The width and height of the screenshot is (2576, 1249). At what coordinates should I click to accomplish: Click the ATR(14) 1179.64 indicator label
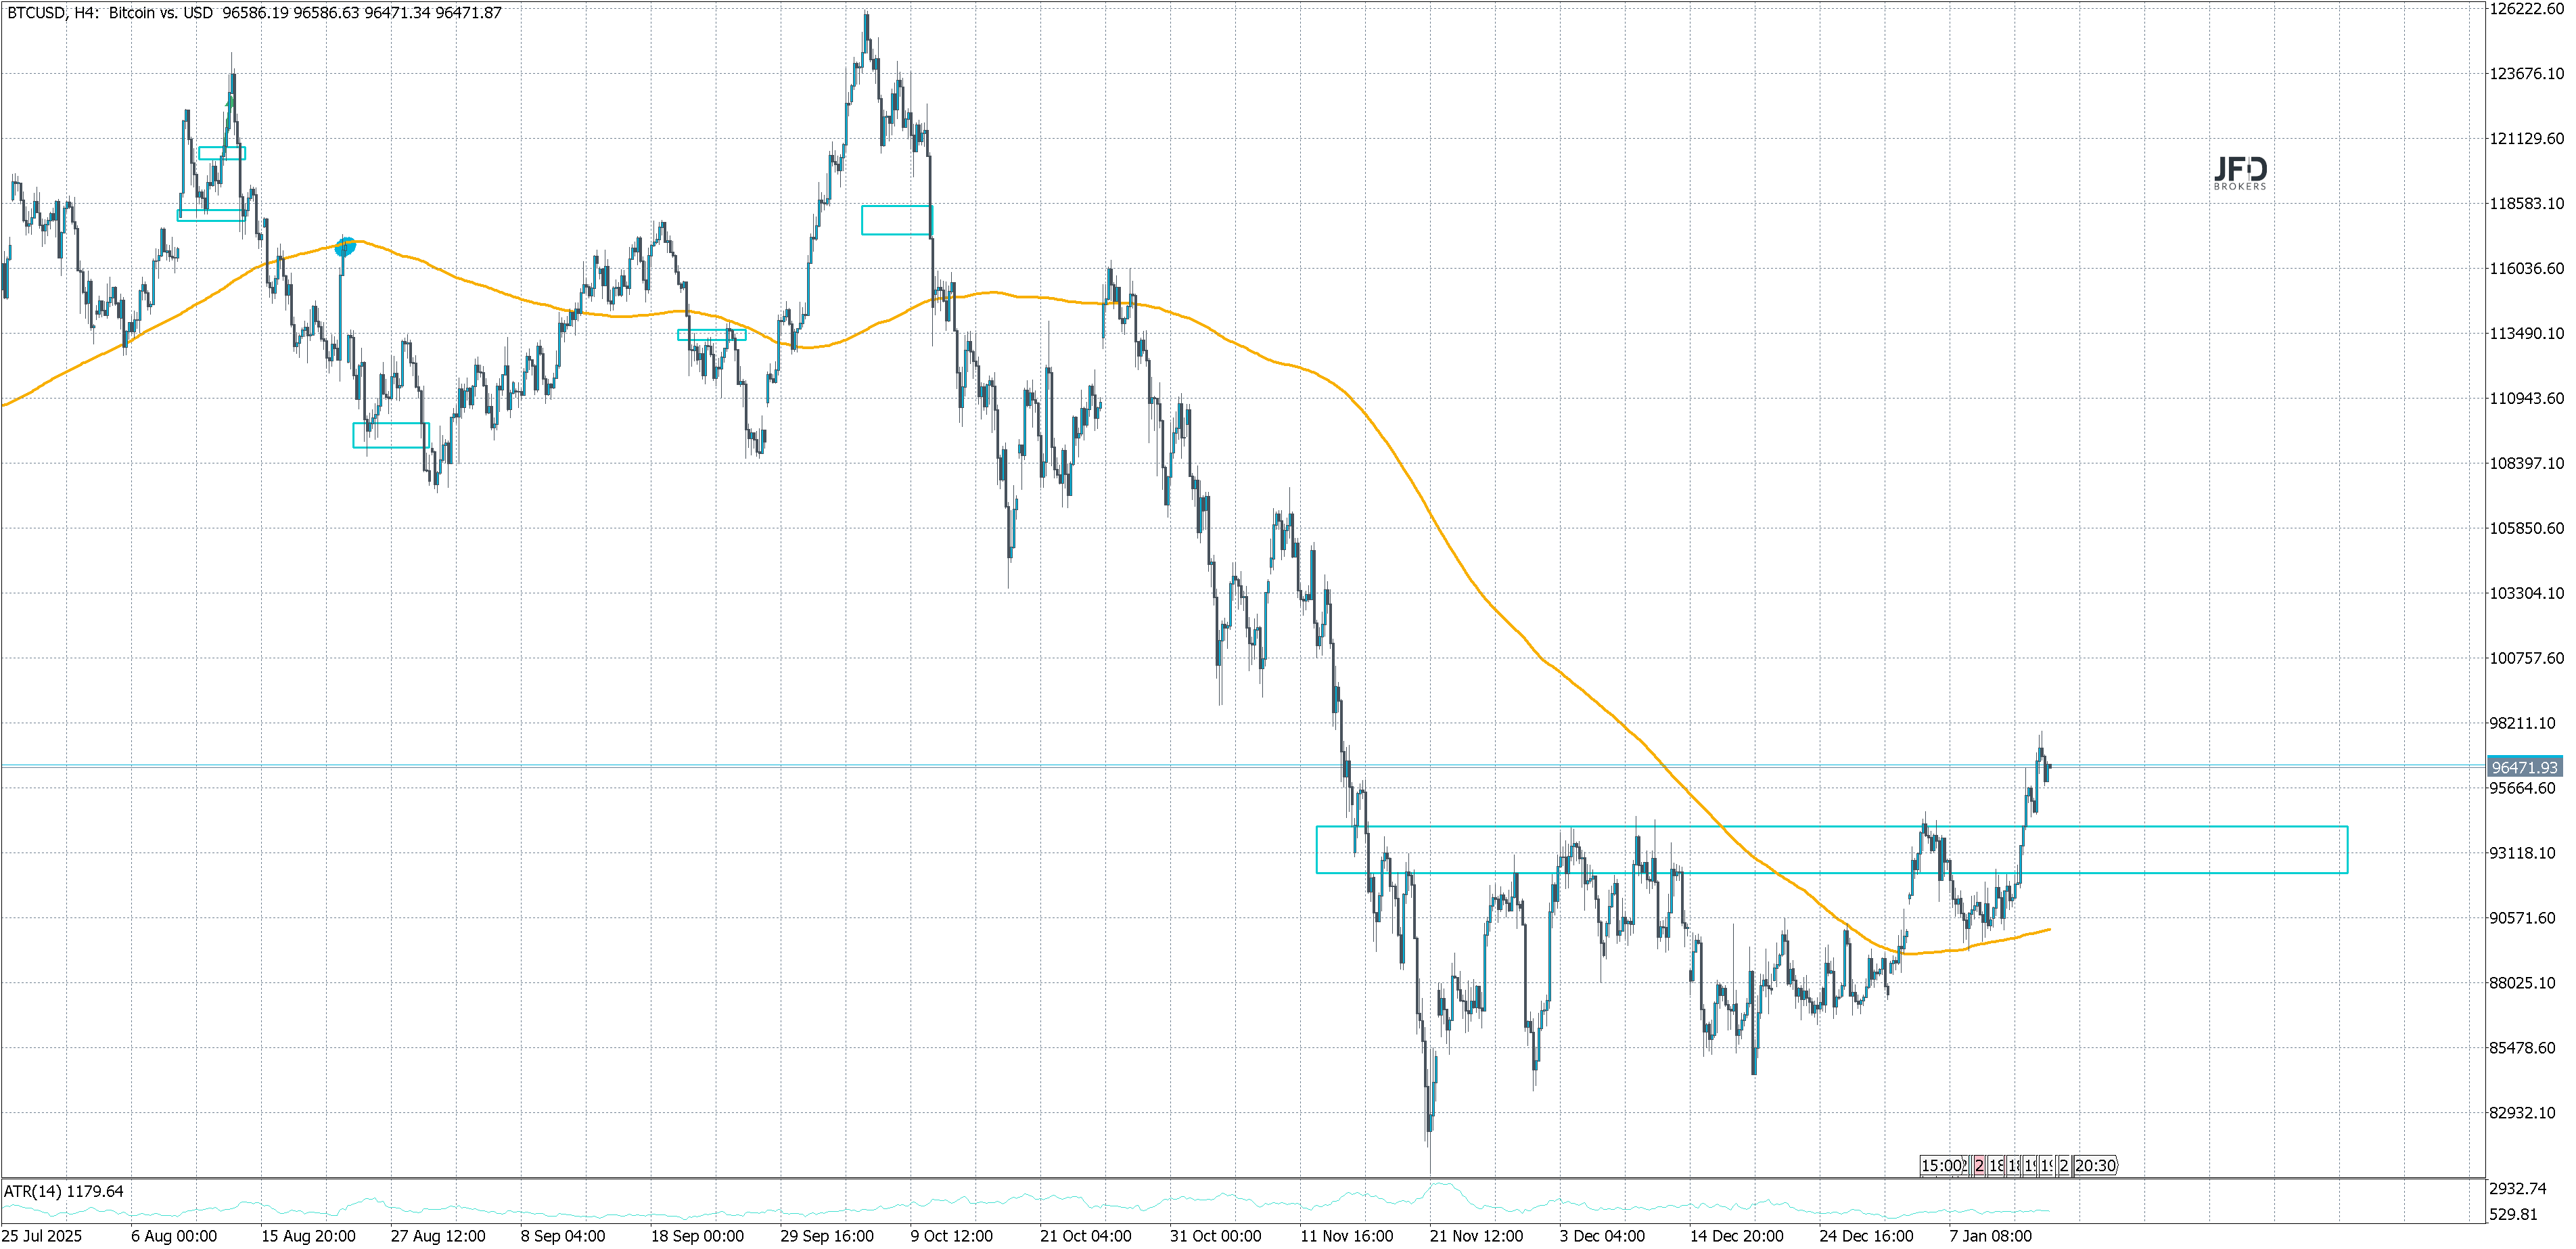click(x=64, y=1191)
